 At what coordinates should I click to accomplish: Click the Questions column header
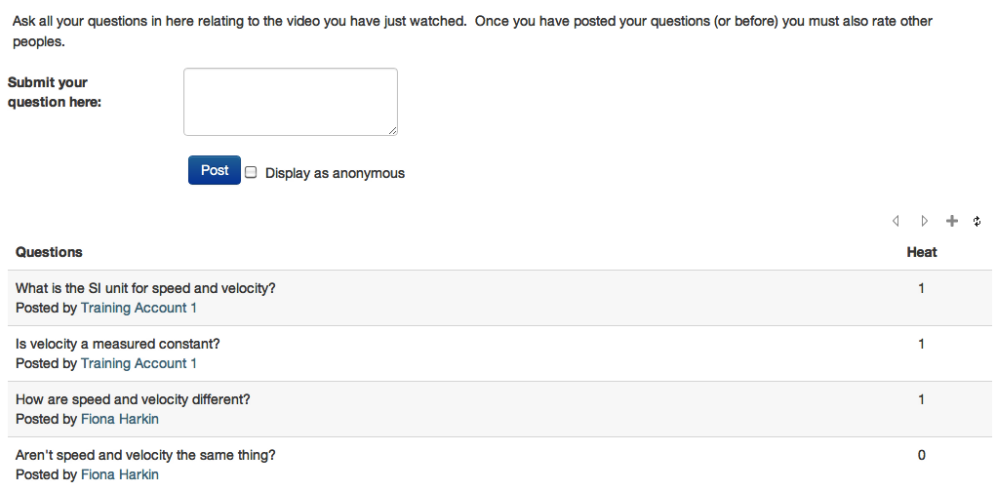point(49,252)
